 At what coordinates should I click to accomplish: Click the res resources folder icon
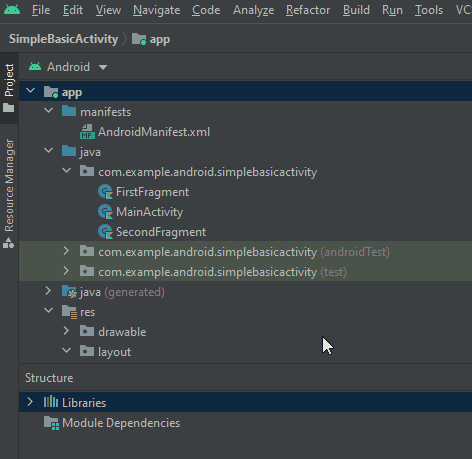tap(69, 312)
